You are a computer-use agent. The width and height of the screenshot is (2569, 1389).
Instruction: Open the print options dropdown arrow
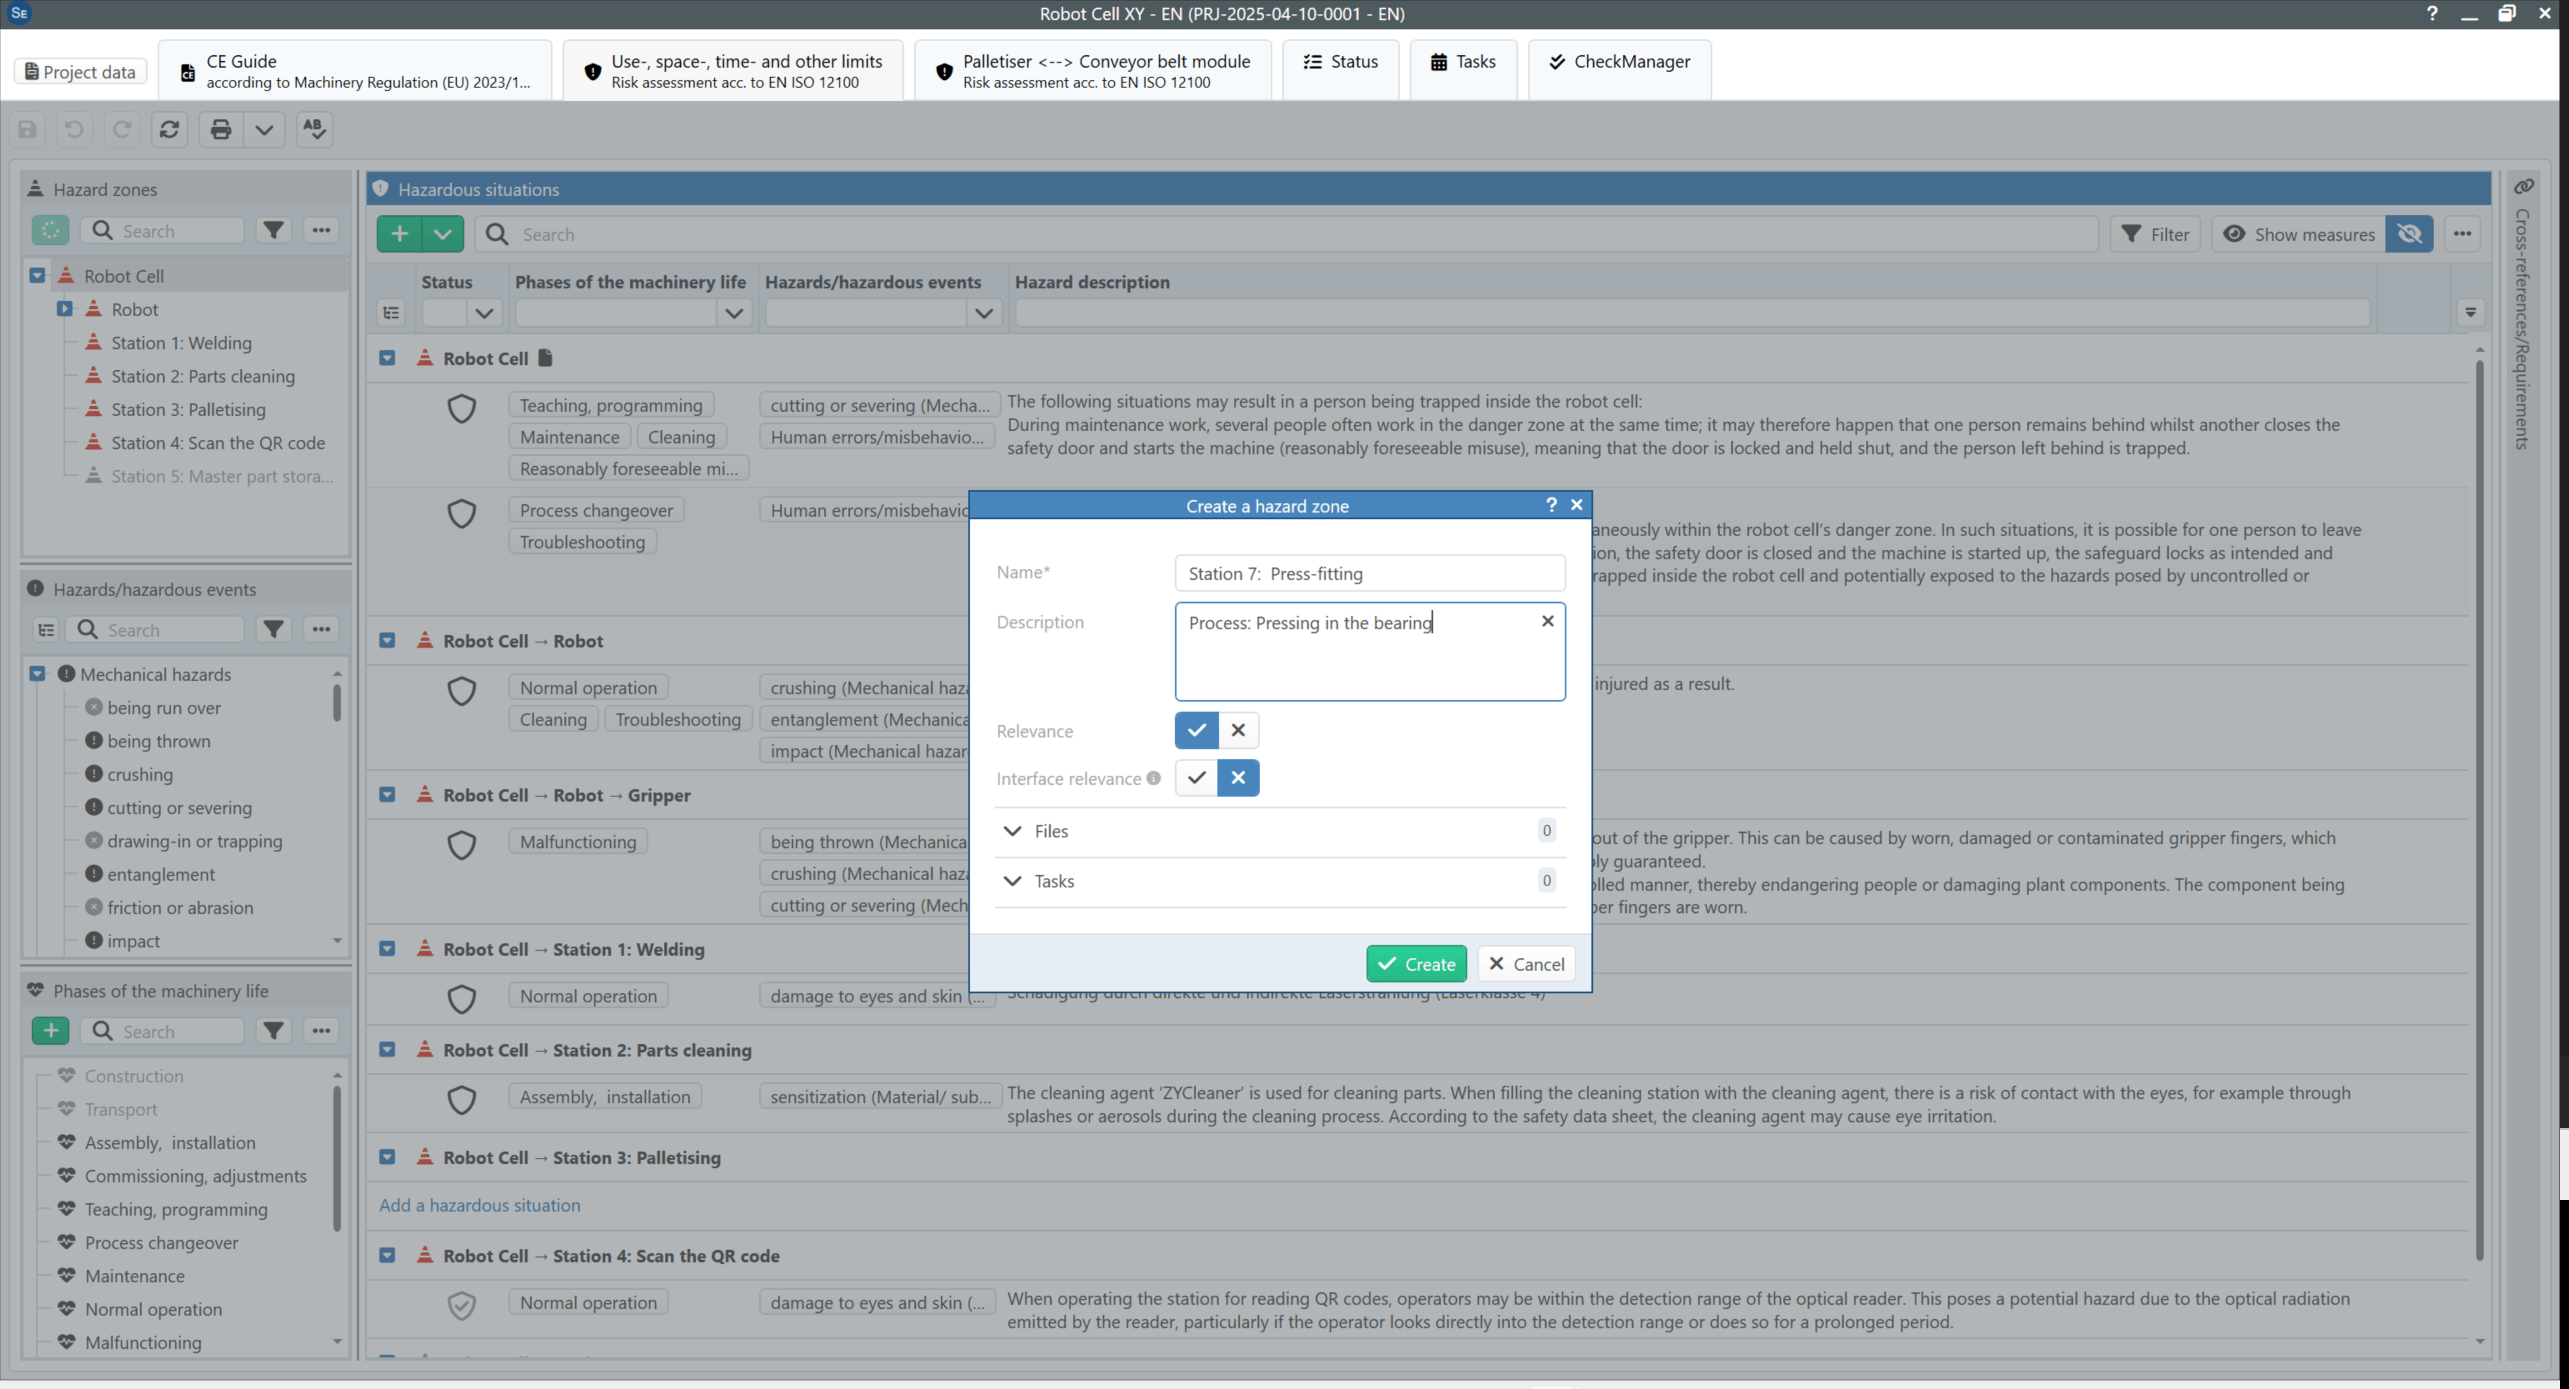click(264, 129)
